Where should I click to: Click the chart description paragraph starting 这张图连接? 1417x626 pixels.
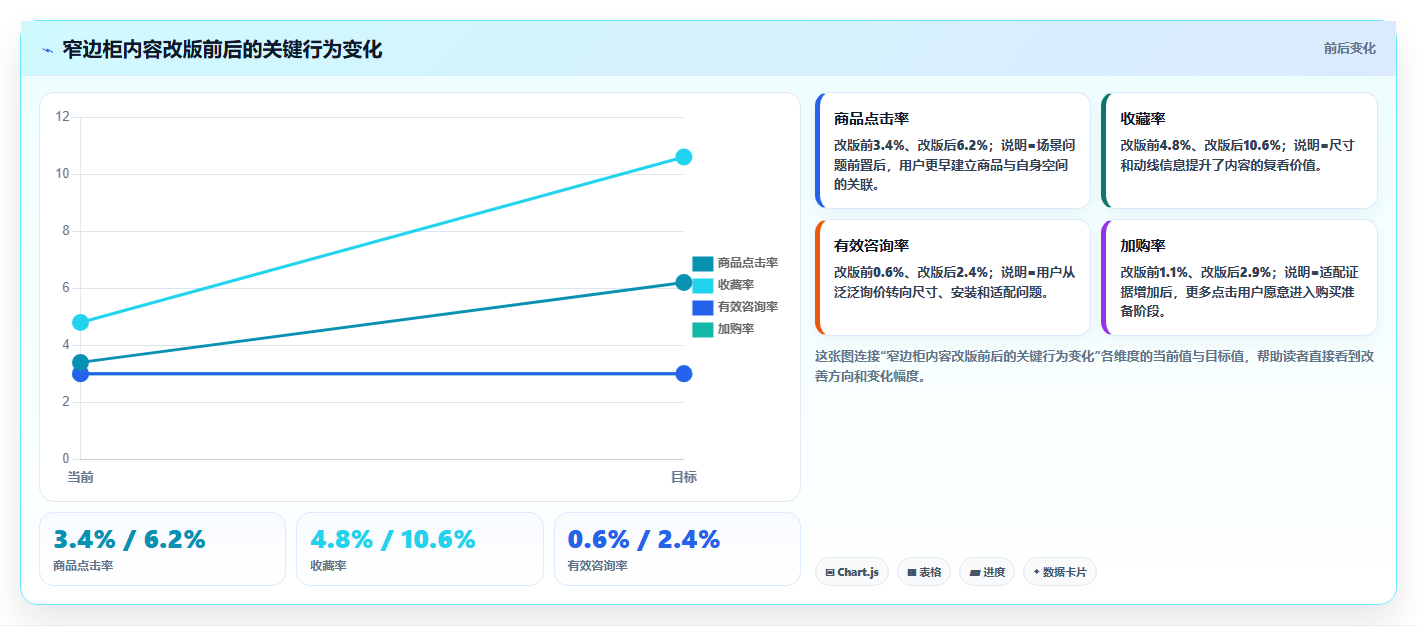click(x=1095, y=366)
